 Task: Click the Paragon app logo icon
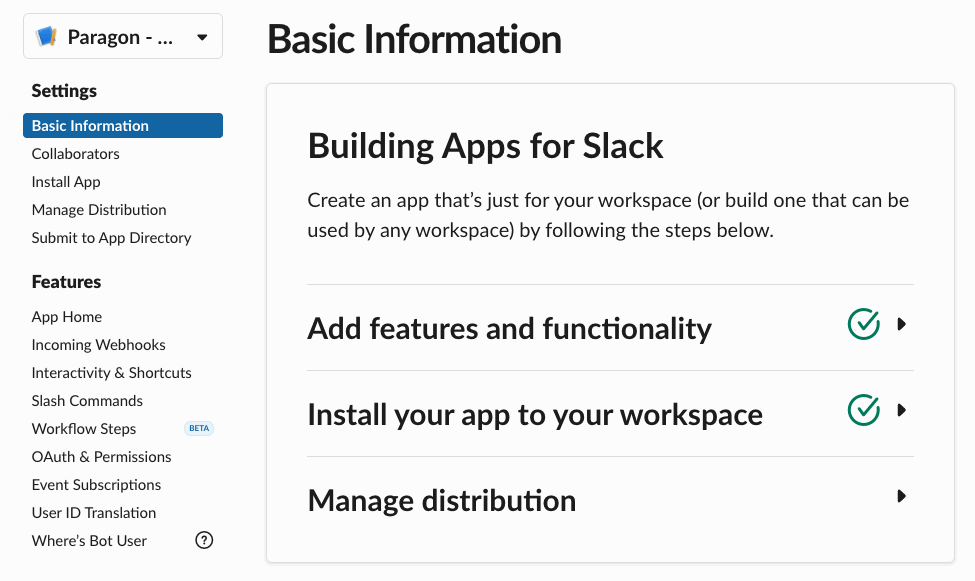[47, 37]
